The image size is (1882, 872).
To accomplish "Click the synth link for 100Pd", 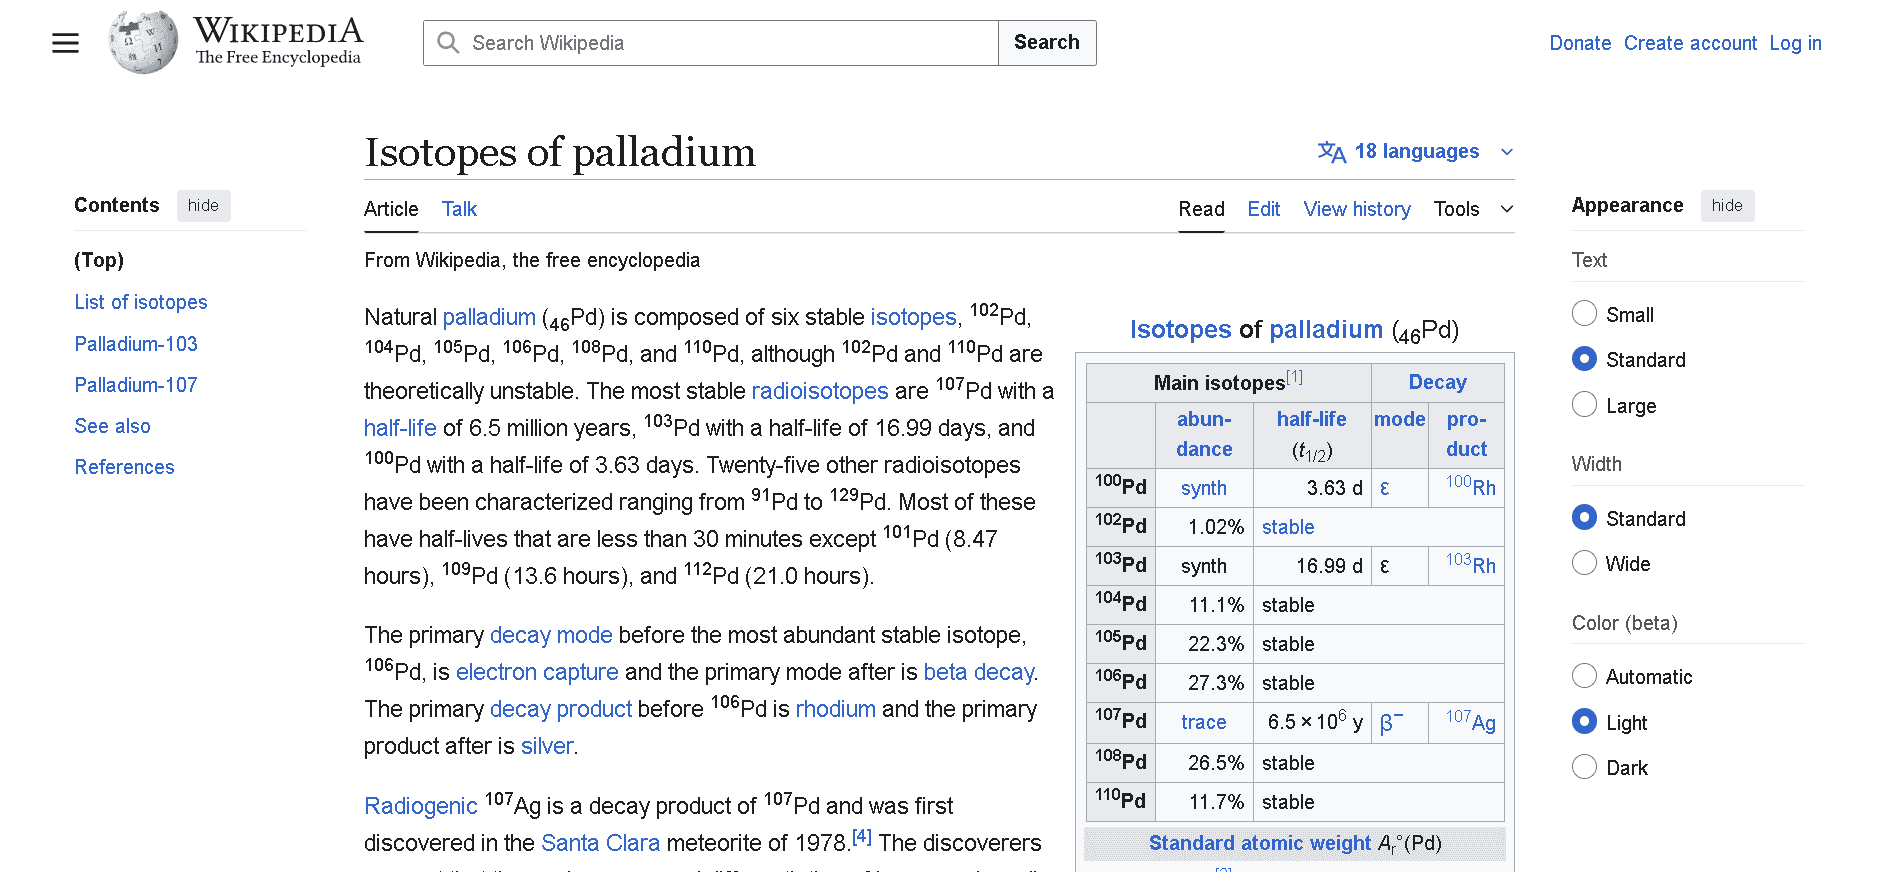I will 1203,488.
